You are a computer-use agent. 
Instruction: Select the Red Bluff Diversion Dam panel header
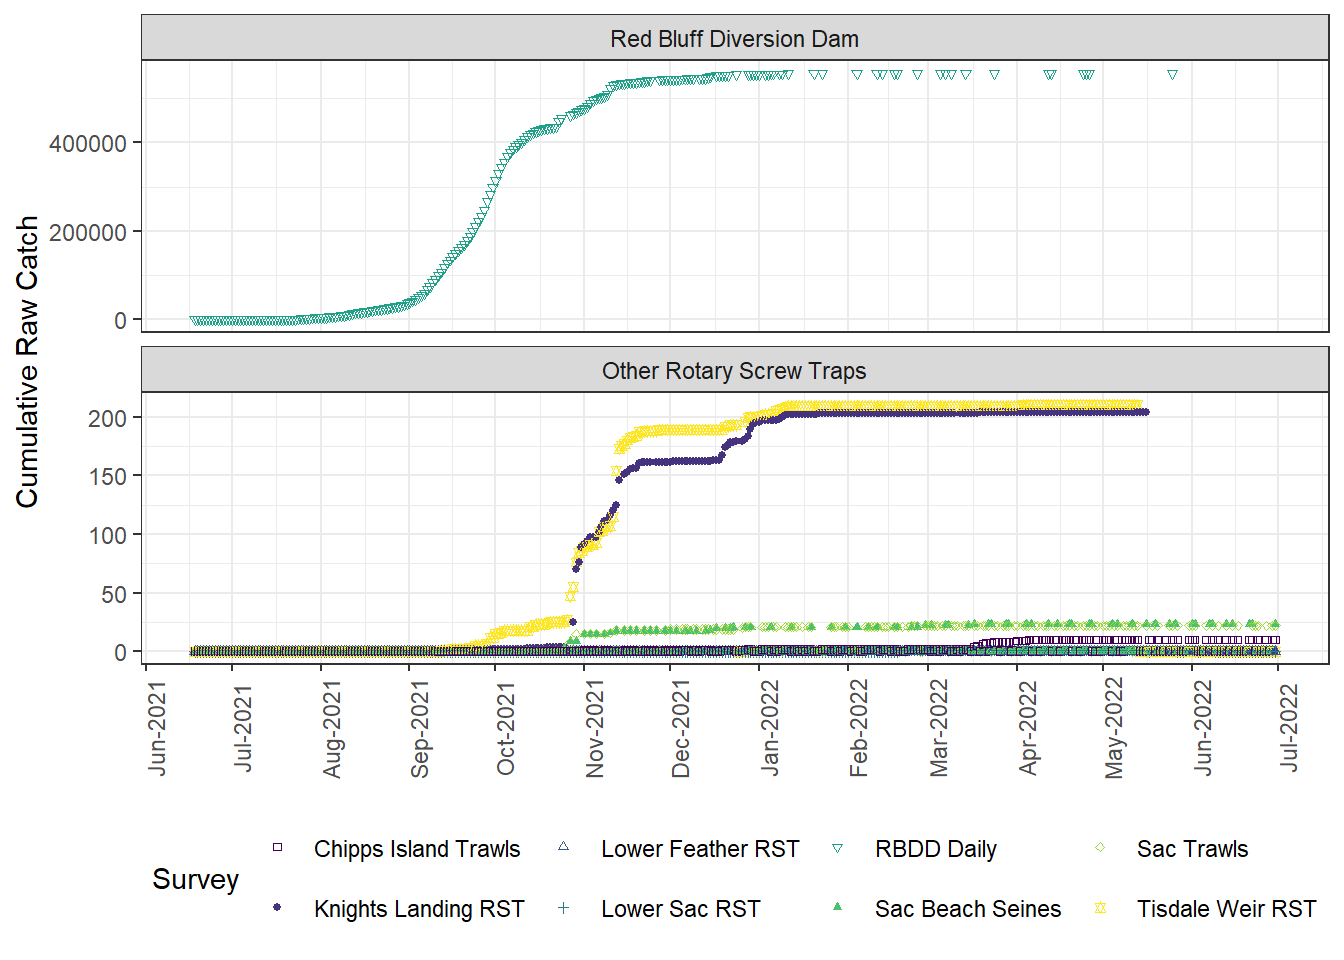734,39
